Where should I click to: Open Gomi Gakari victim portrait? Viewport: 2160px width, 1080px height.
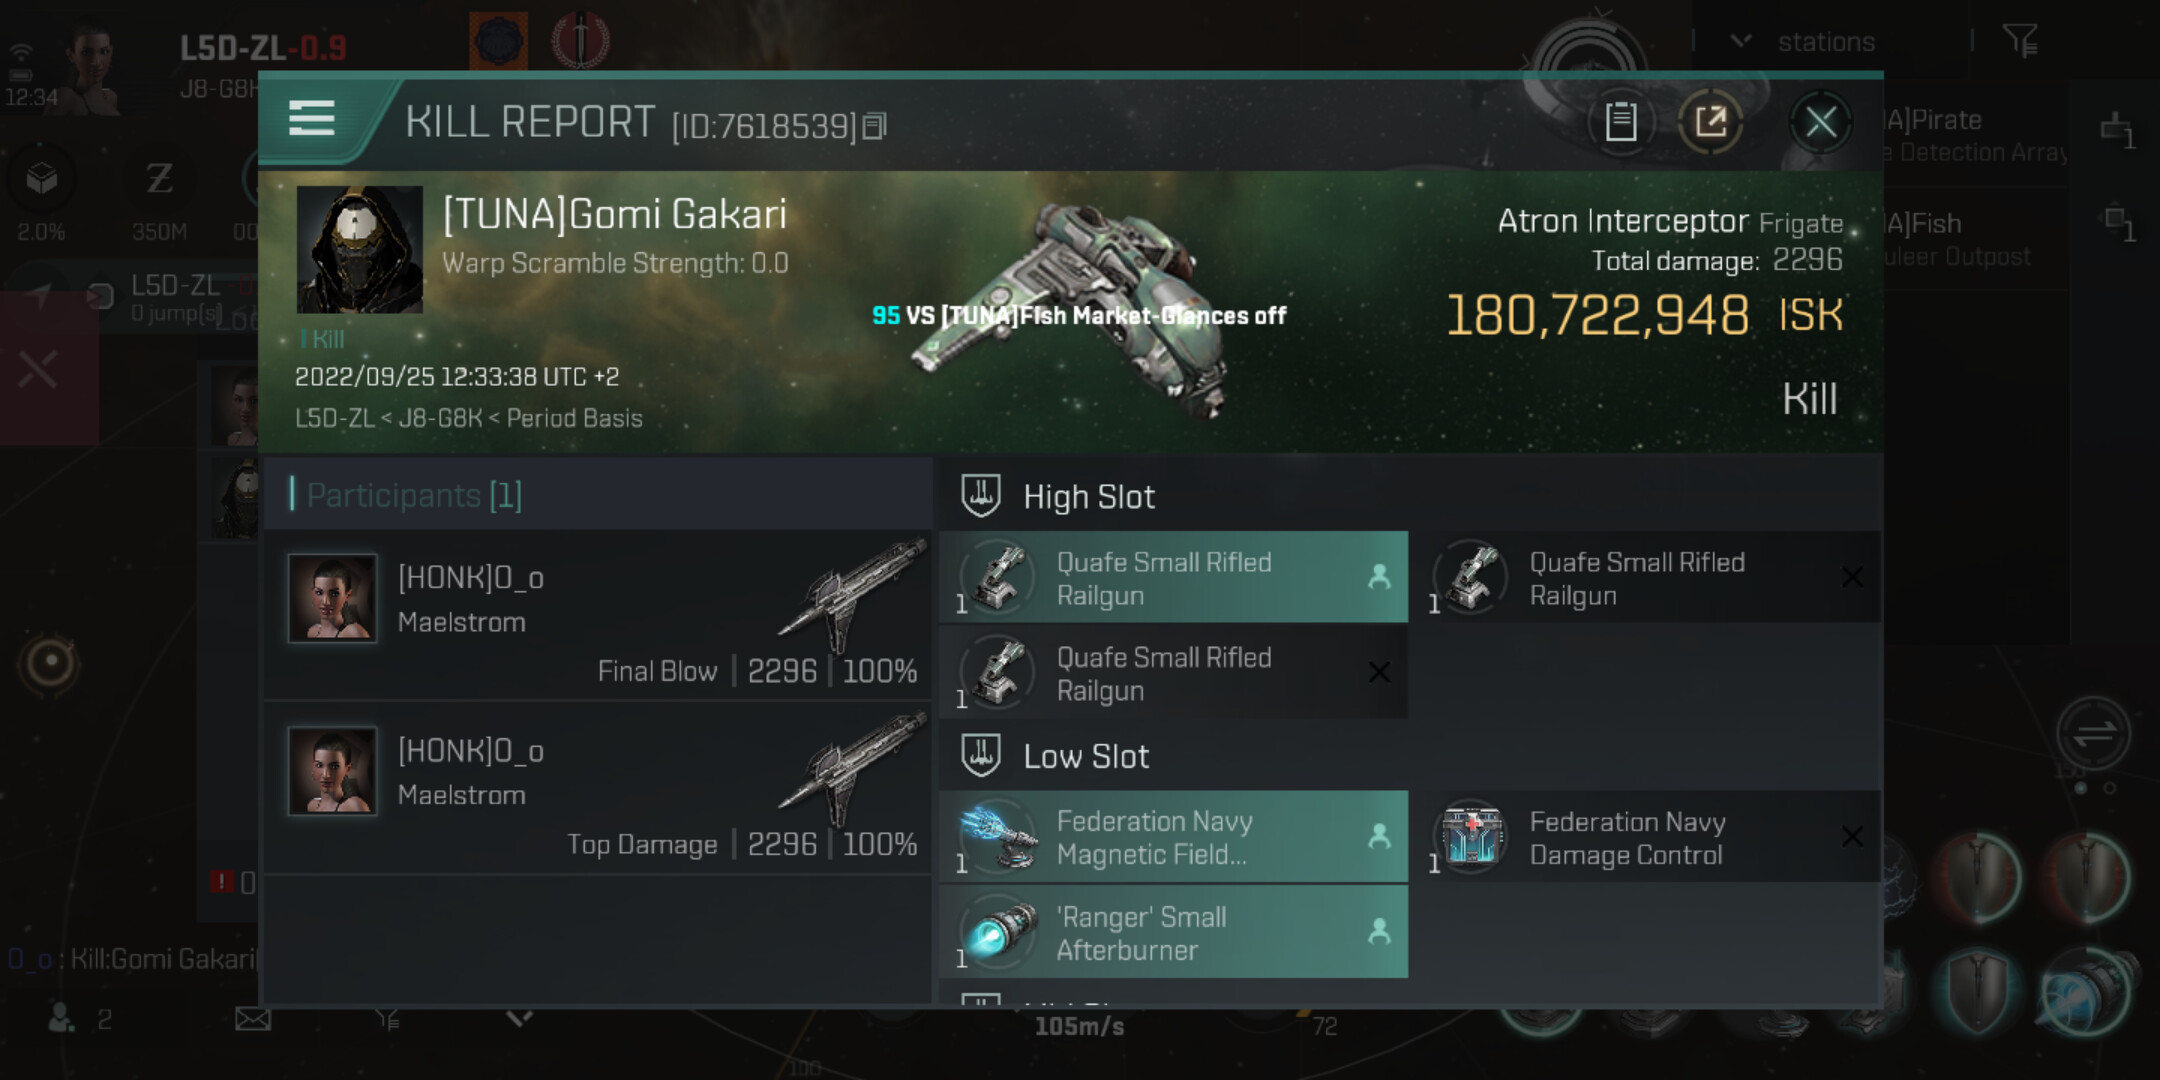point(360,250)
